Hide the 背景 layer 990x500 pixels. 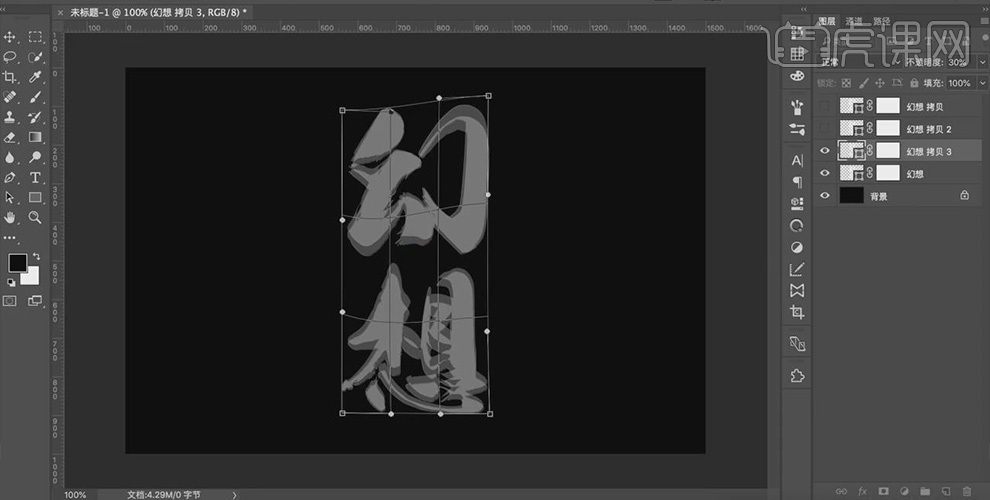coord(825,196)
